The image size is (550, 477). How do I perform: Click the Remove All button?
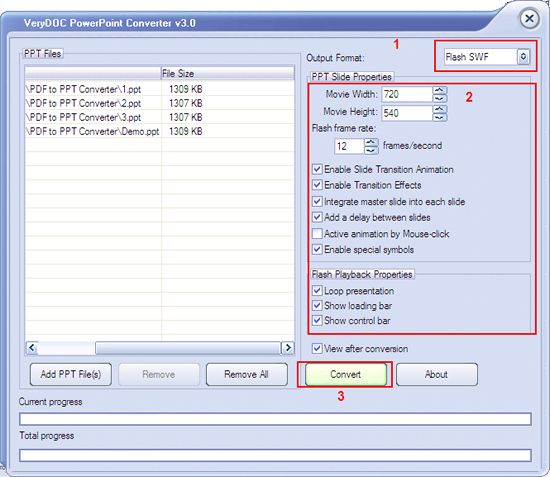(x=247, y=374)
